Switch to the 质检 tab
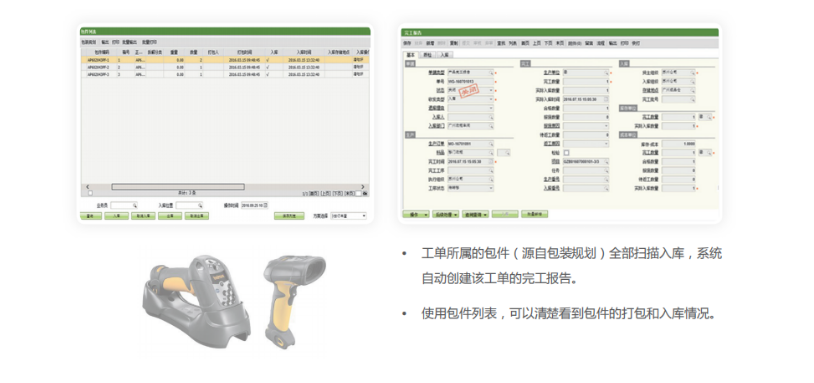This screenshot has height=383, width=814. point(427,54)
